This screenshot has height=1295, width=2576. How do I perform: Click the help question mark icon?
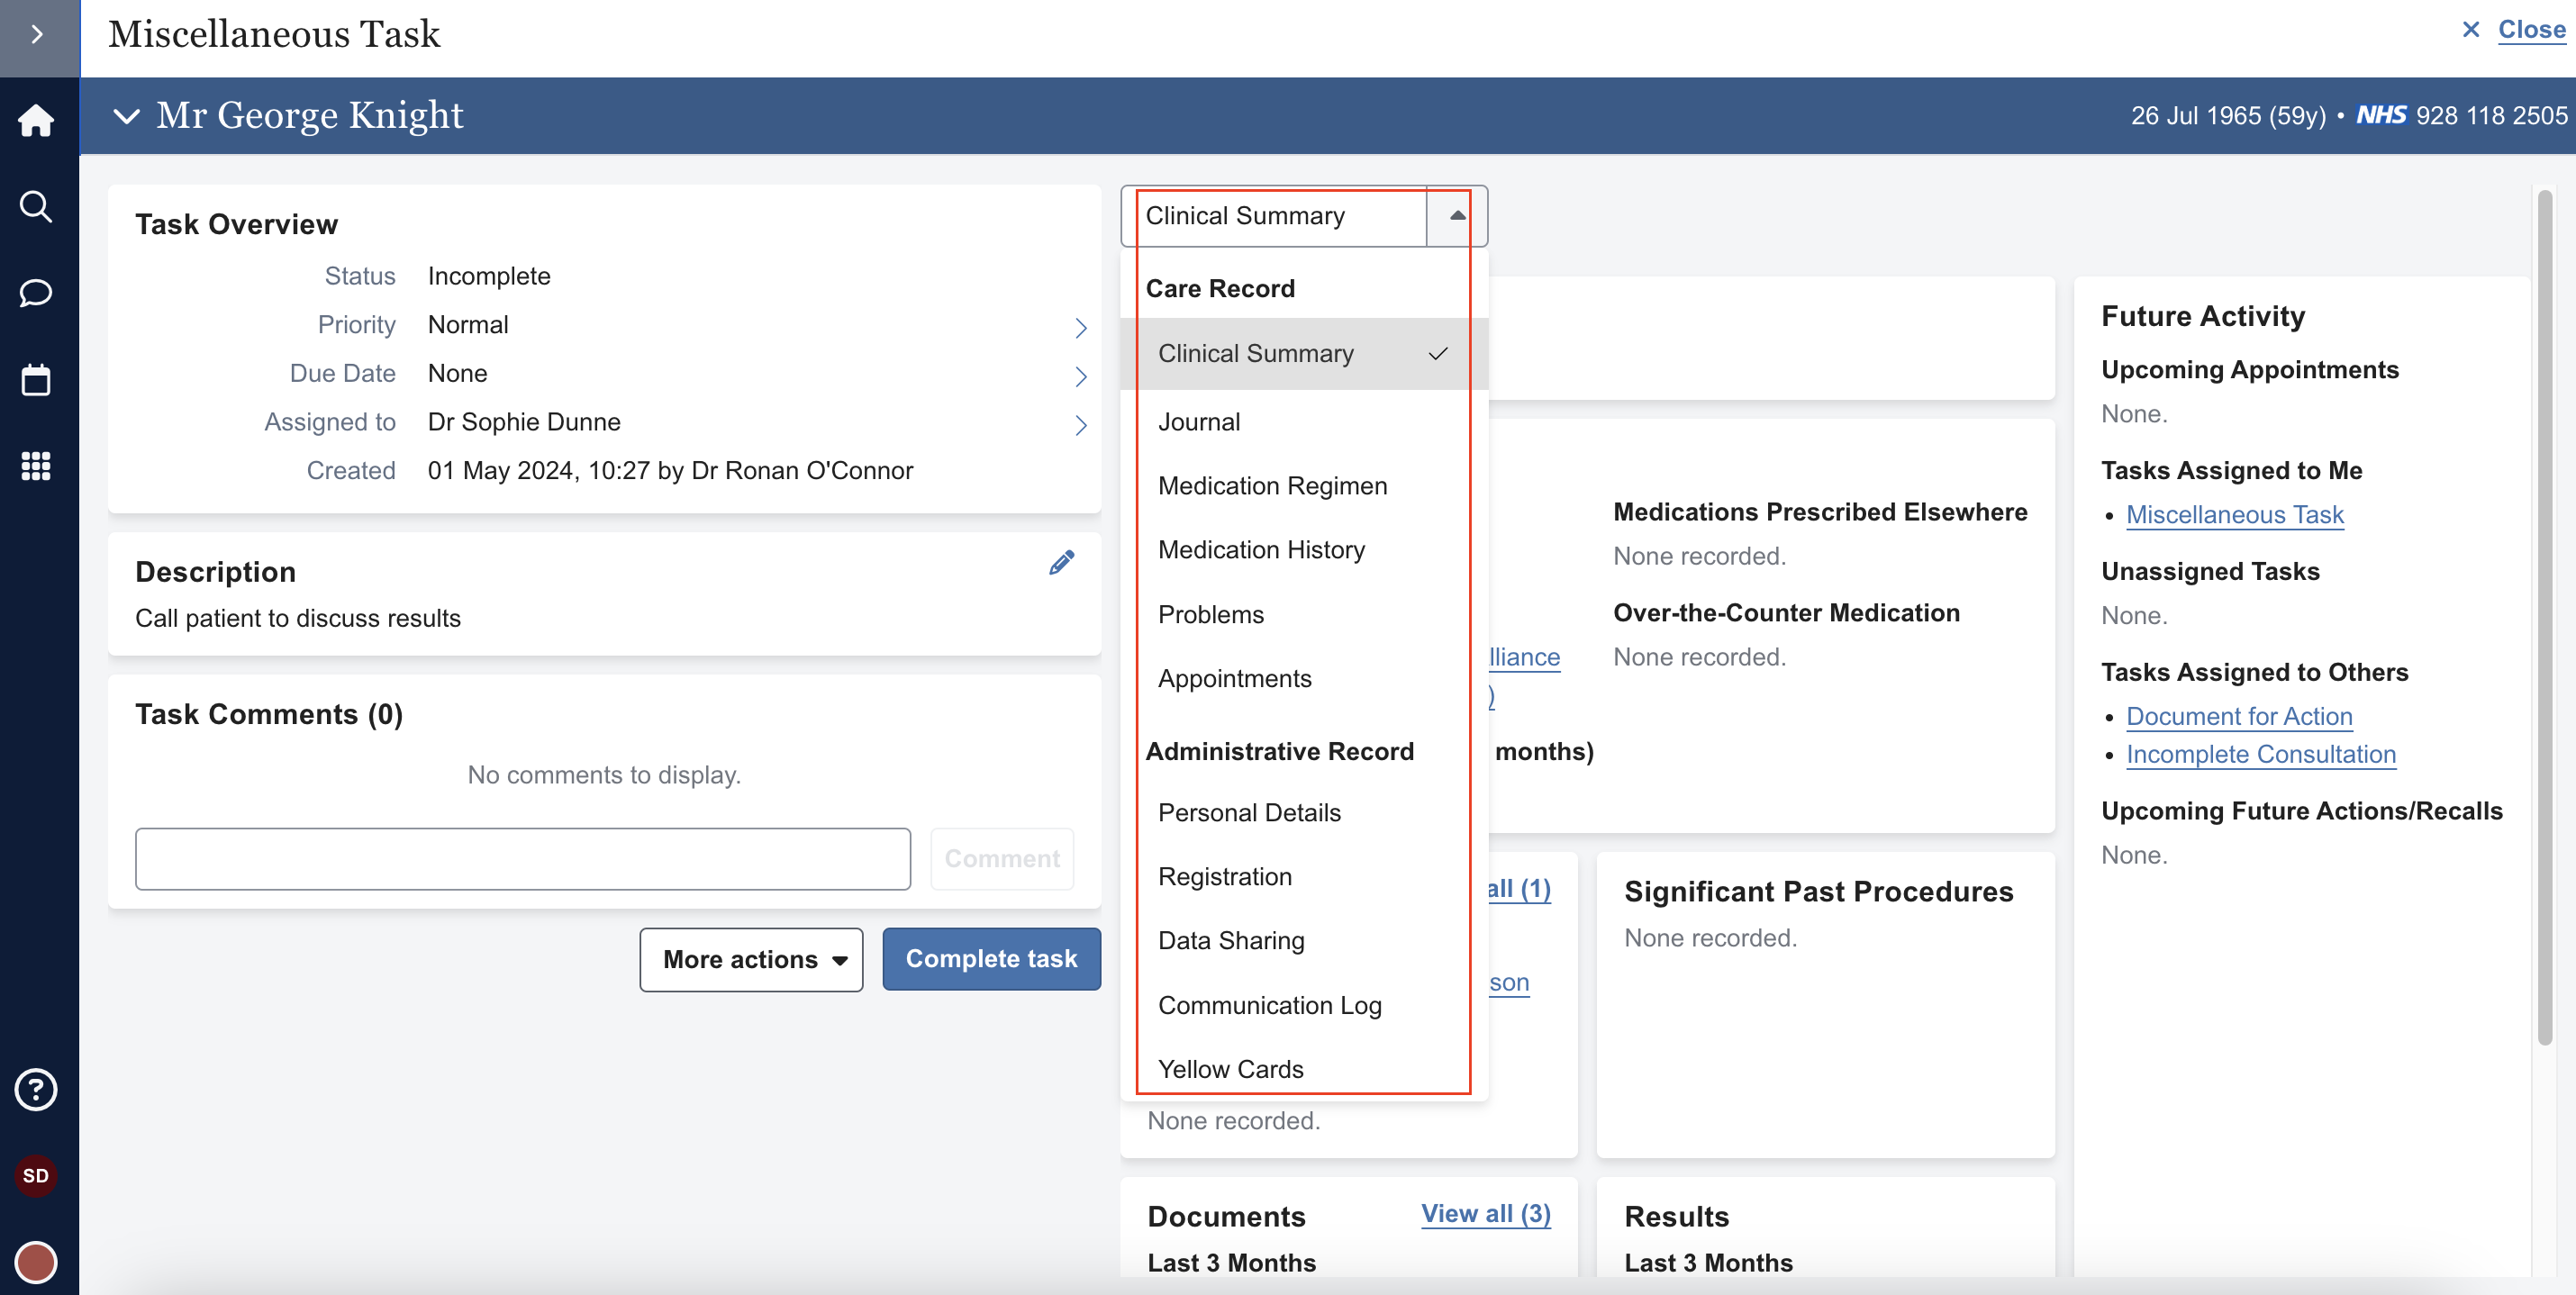pyautogui.click(x=36, y=1089)
